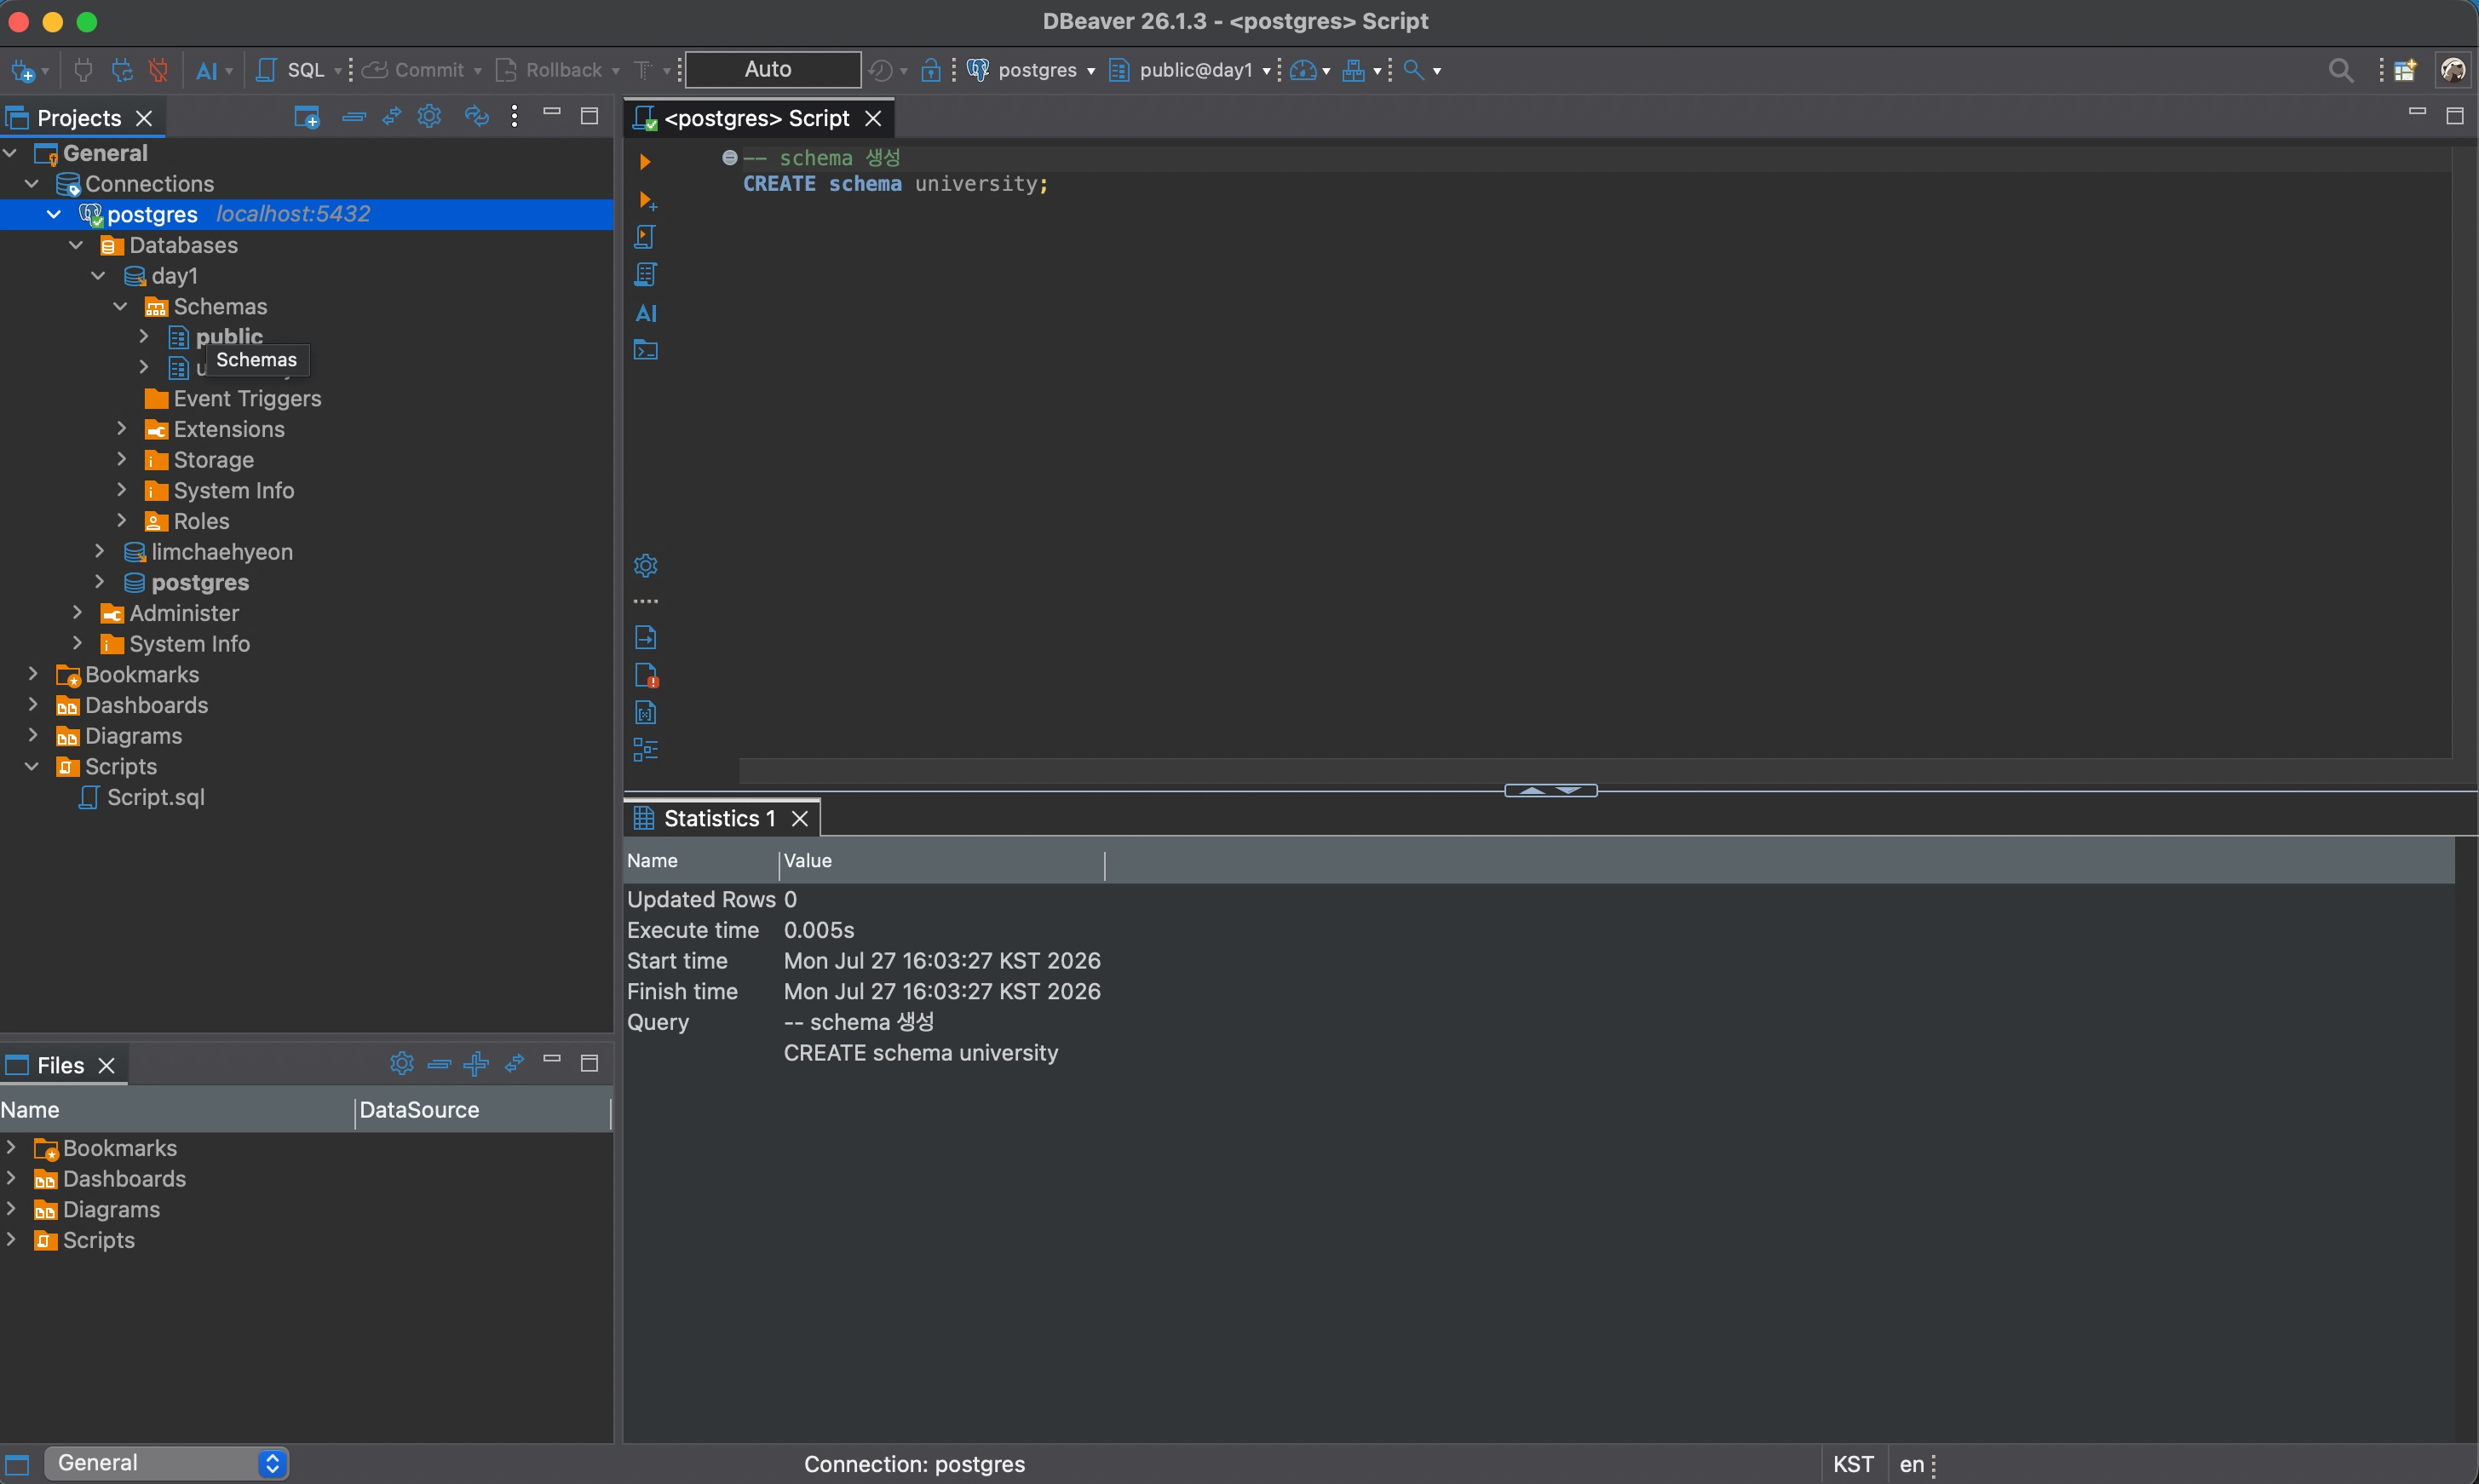Screen dimensions: 2479x1484
Task: Click the Reconnect icon in main toolbar
Action: pos(121,70)
